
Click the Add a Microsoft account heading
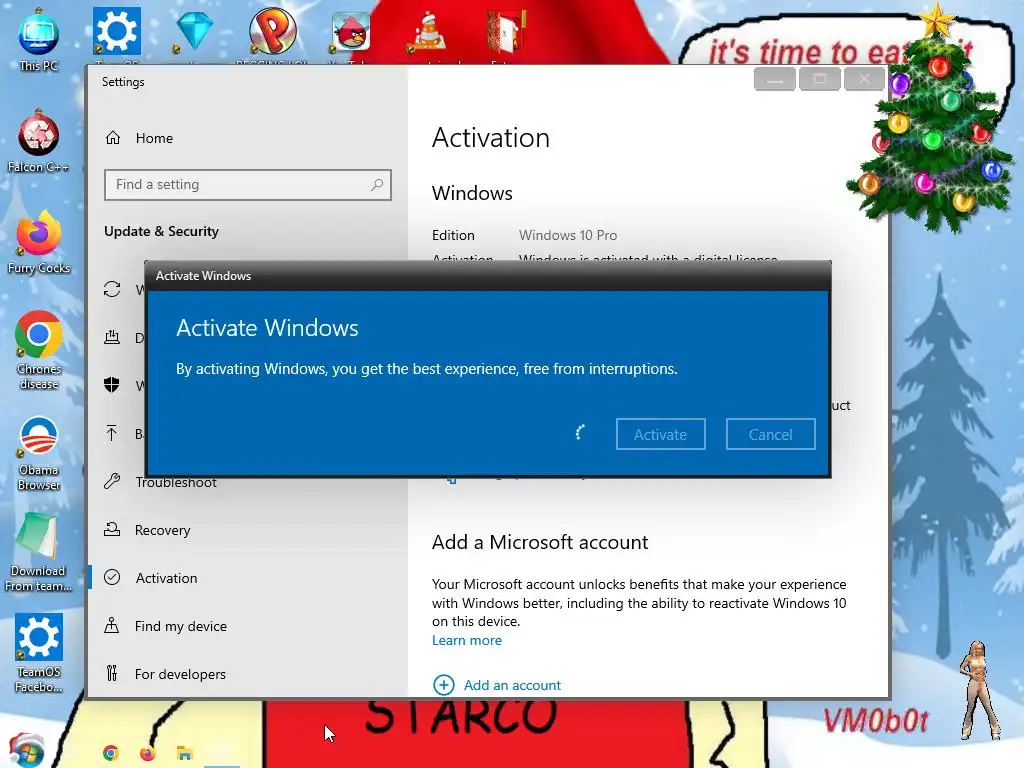pyautogui.click(x=539, y=542)
